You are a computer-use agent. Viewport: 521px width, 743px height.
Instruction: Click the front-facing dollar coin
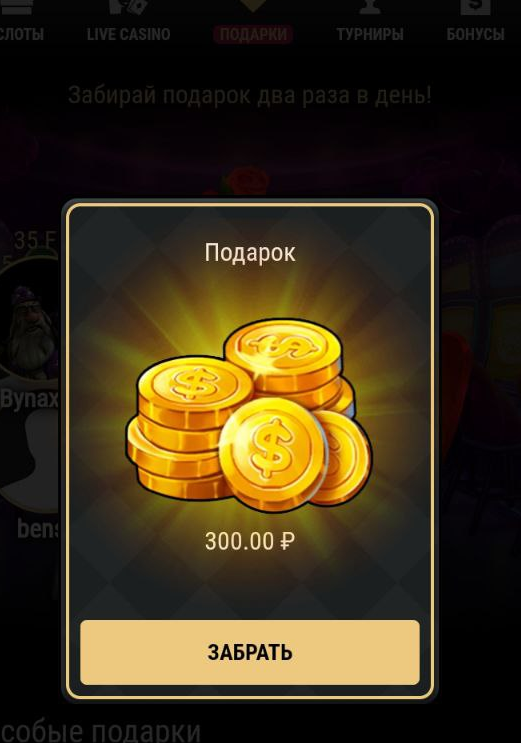coord(273,454)
